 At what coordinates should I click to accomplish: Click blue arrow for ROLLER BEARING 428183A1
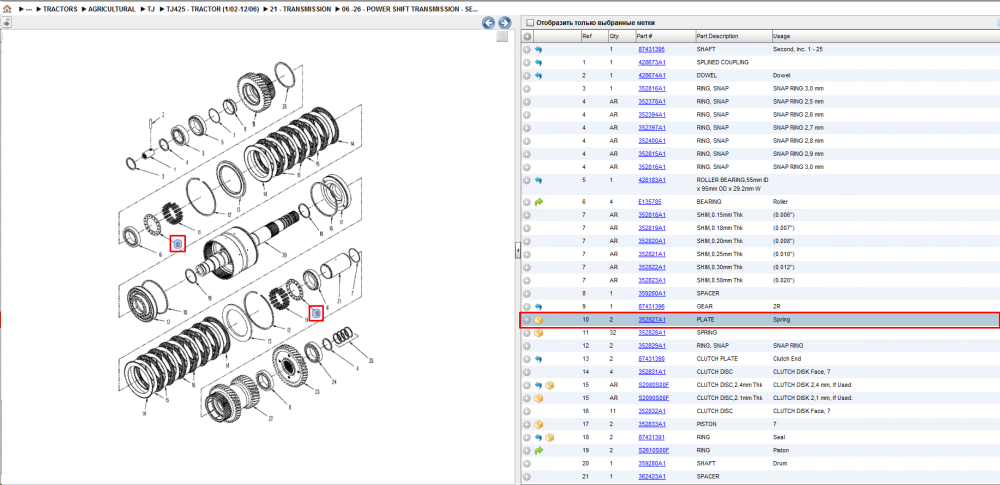pos(538,181)
